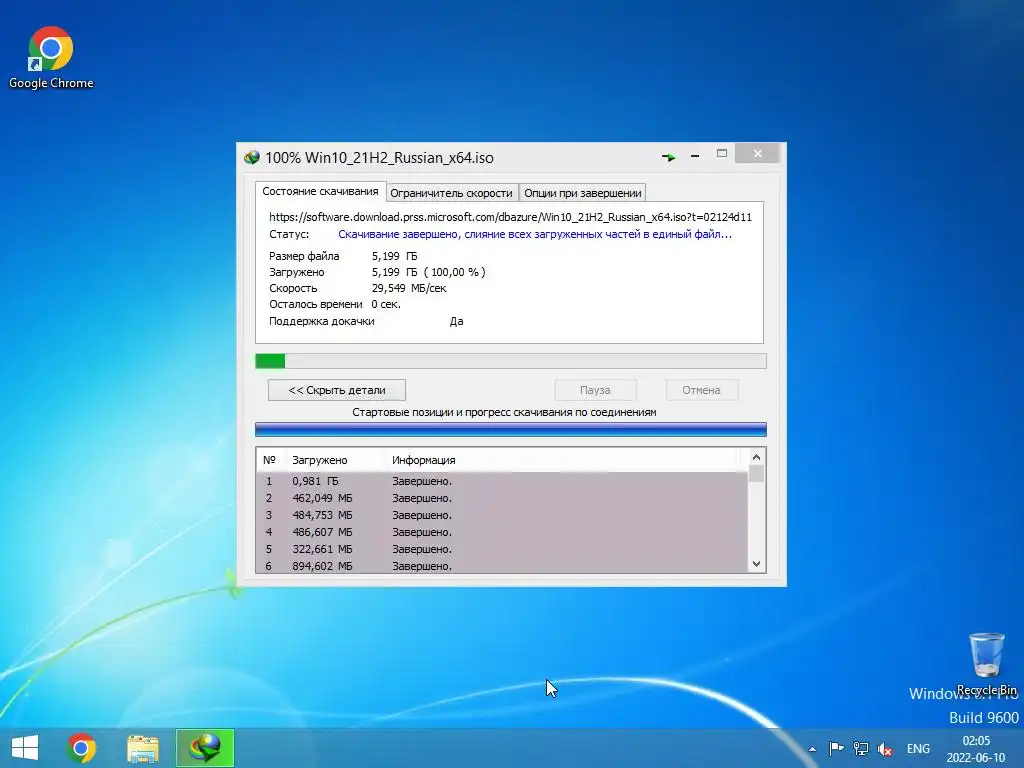The image size is (1024, 768).
Task: Switch the ENG input language indicator
Action: 918,748
